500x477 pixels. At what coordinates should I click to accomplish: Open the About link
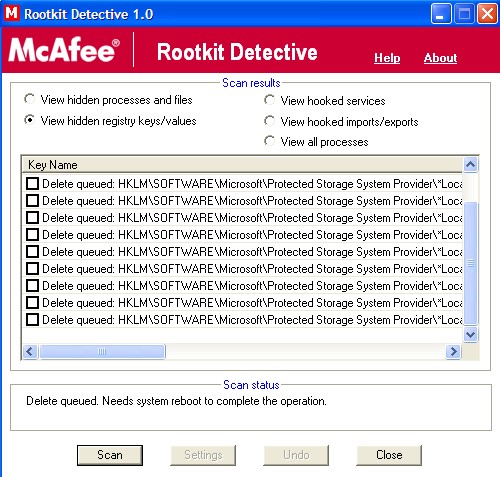[440, 58]
